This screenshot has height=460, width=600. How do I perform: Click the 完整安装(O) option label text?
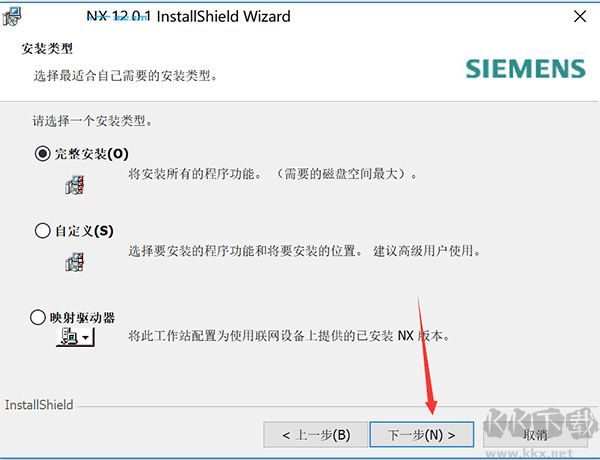tap(91, 154)
